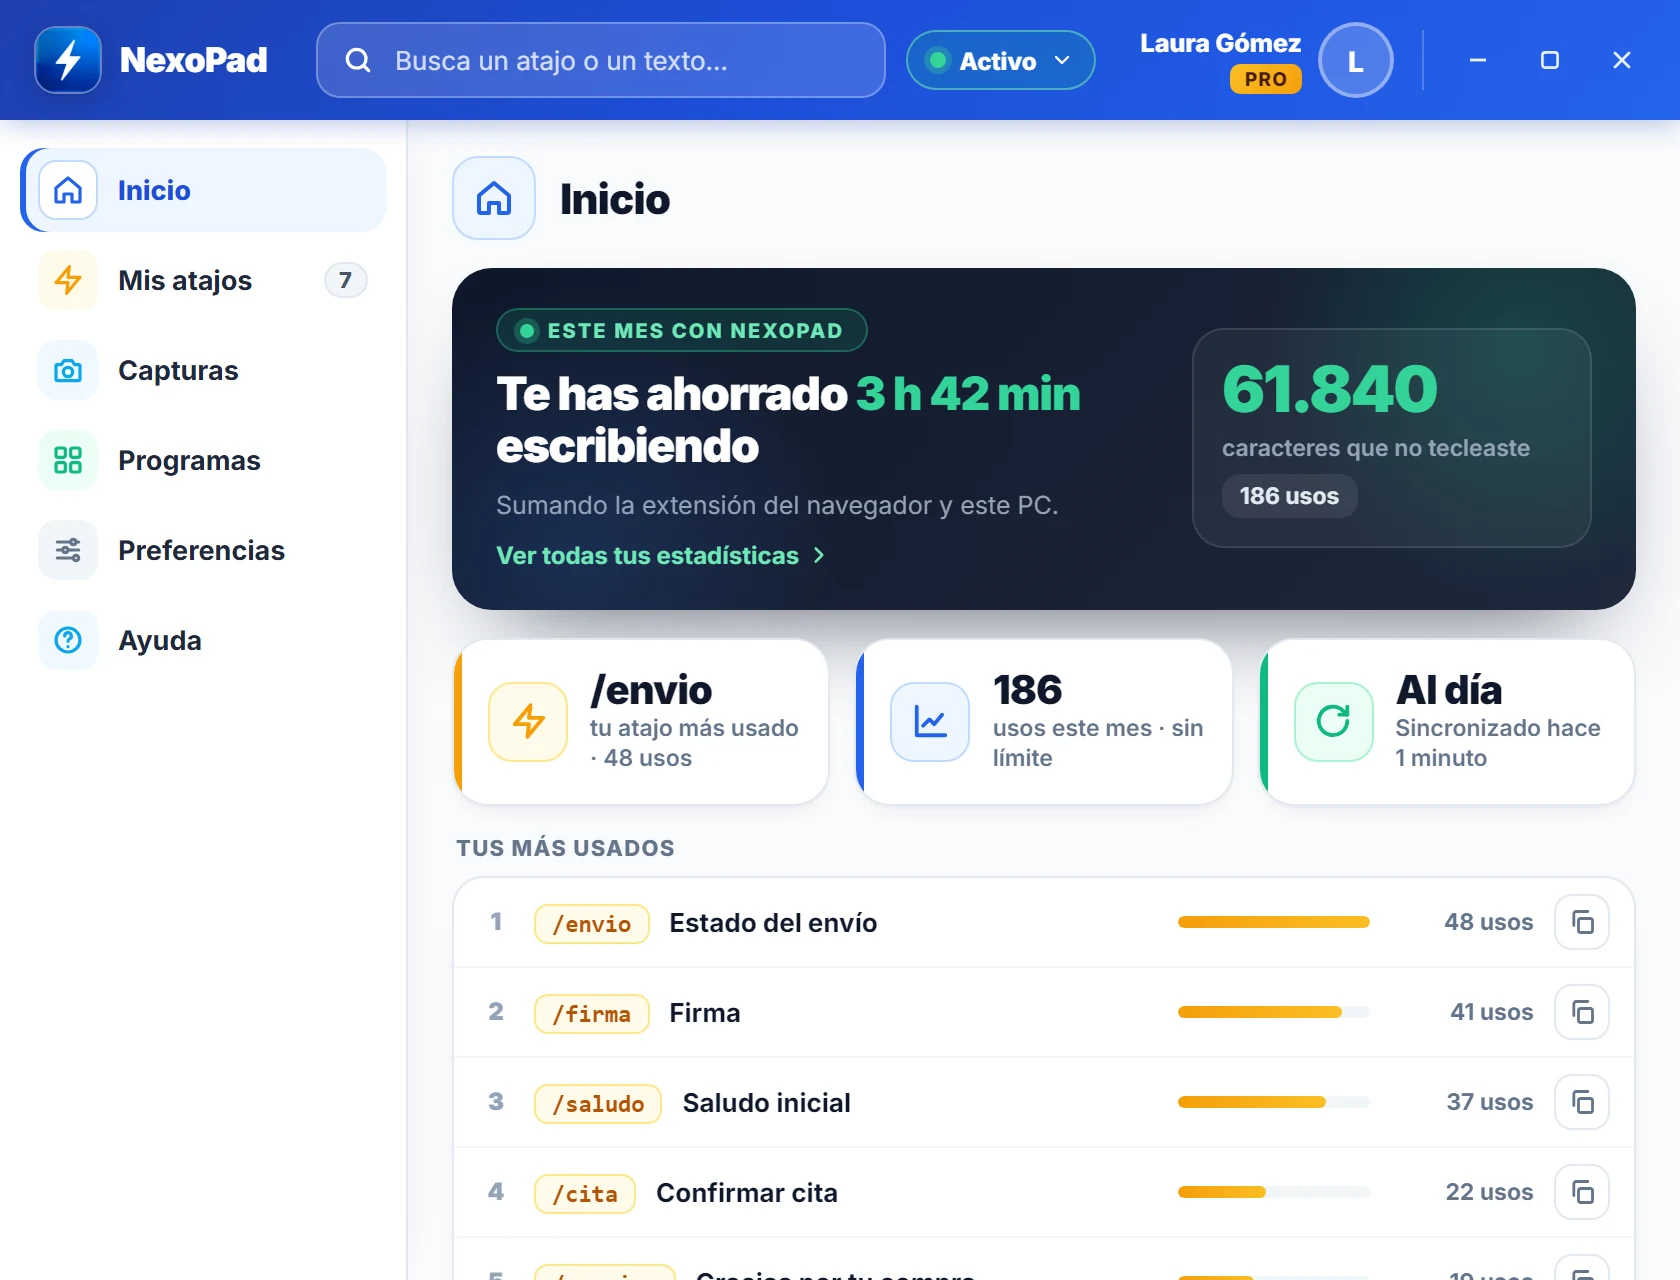1680x1280 pixels.
Task: Go to Mis atajos section
Action: [203, 280]
